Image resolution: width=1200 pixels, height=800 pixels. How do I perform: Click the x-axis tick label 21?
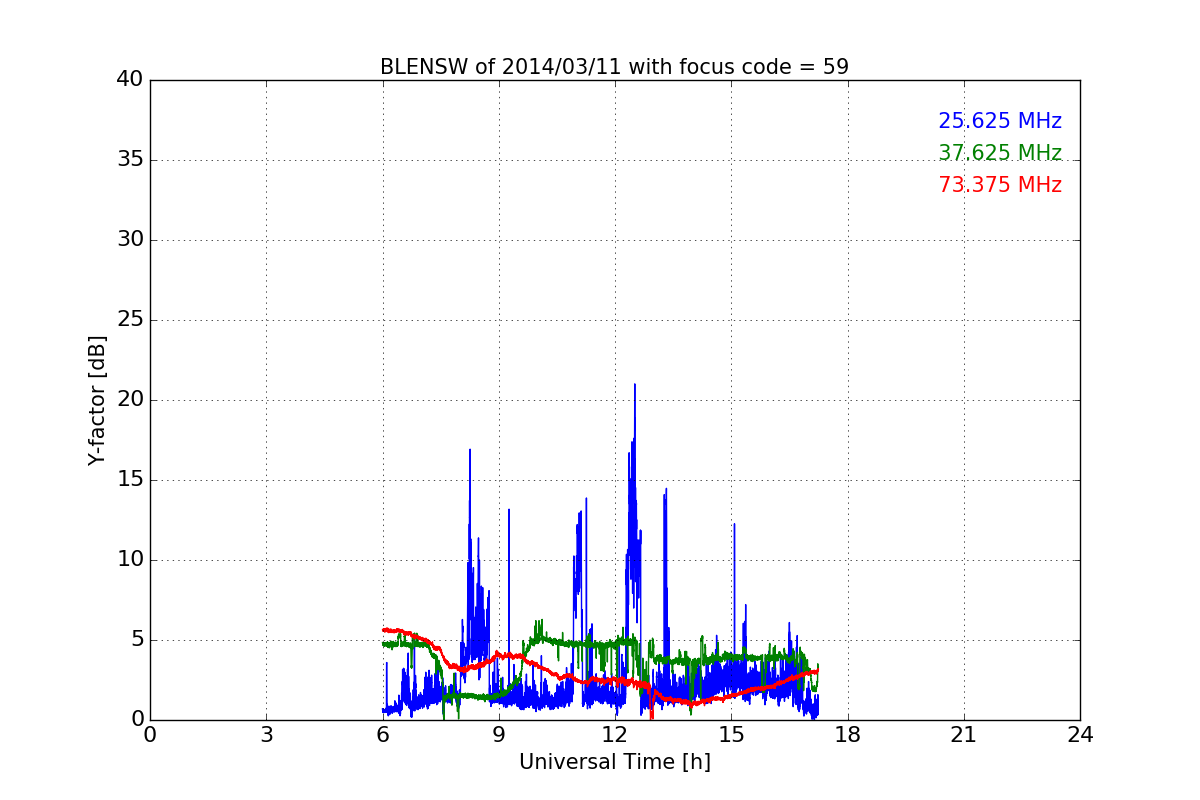[x=964, y=735]
